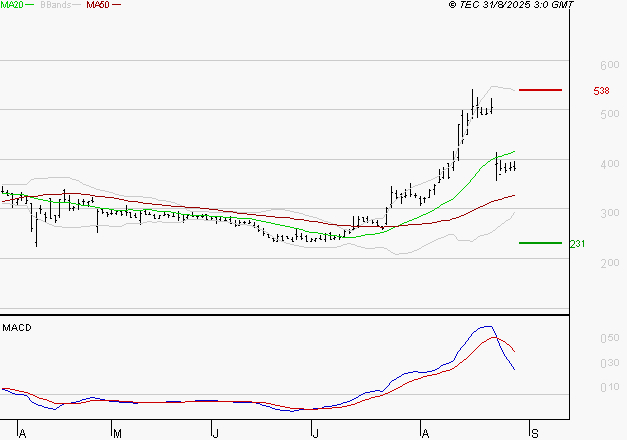Select the red line sample beside MA50
627x440 pixels.
[x=117, y=6]
